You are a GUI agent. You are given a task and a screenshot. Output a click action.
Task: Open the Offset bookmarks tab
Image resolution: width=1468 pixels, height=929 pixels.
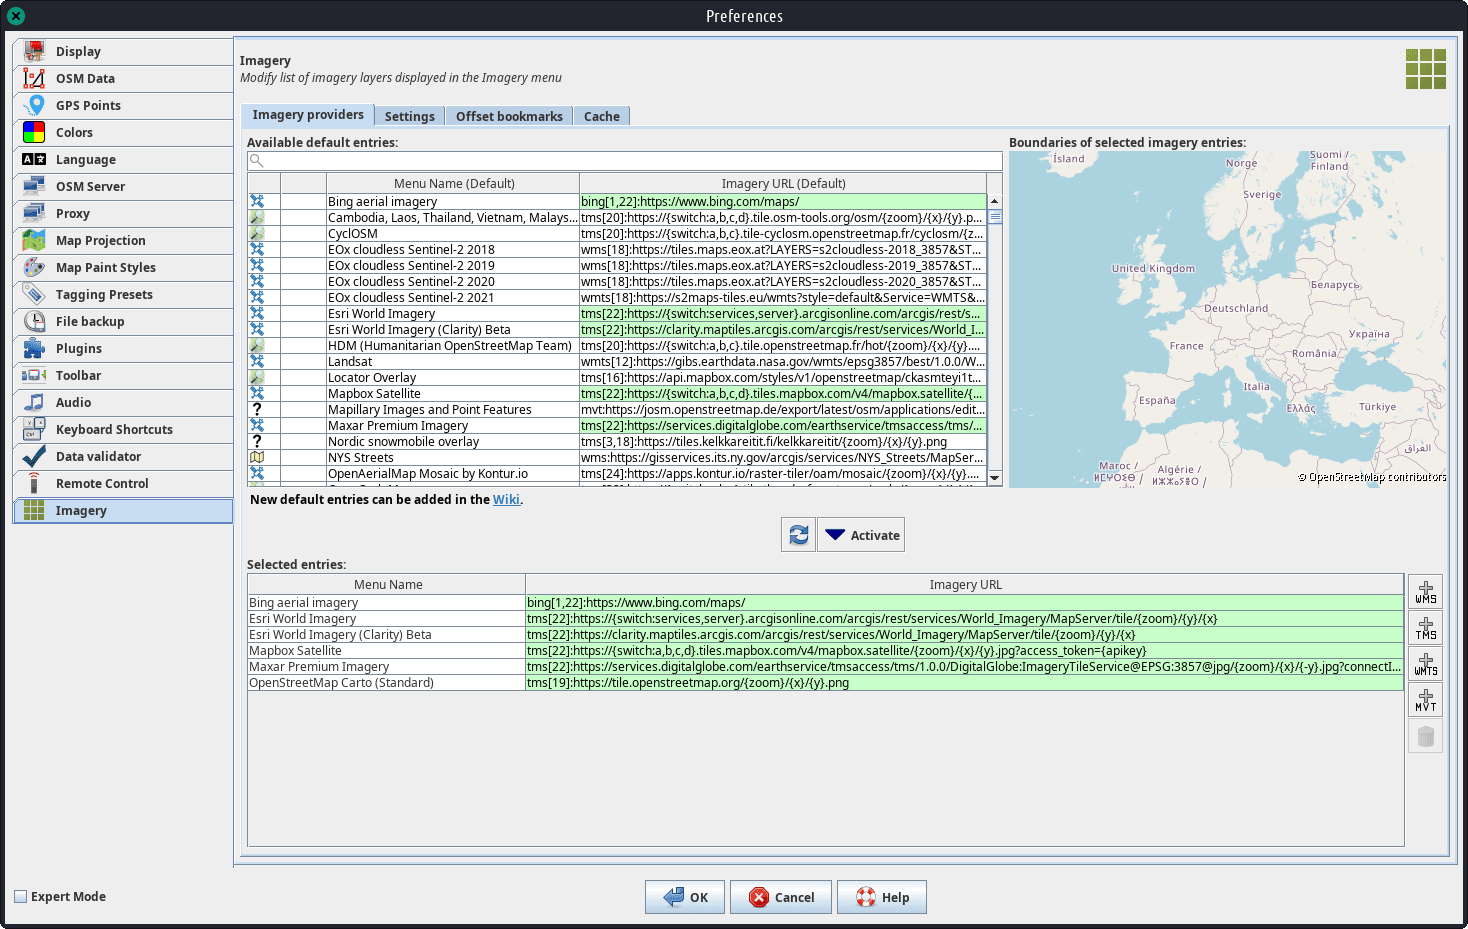coord(509,116)
